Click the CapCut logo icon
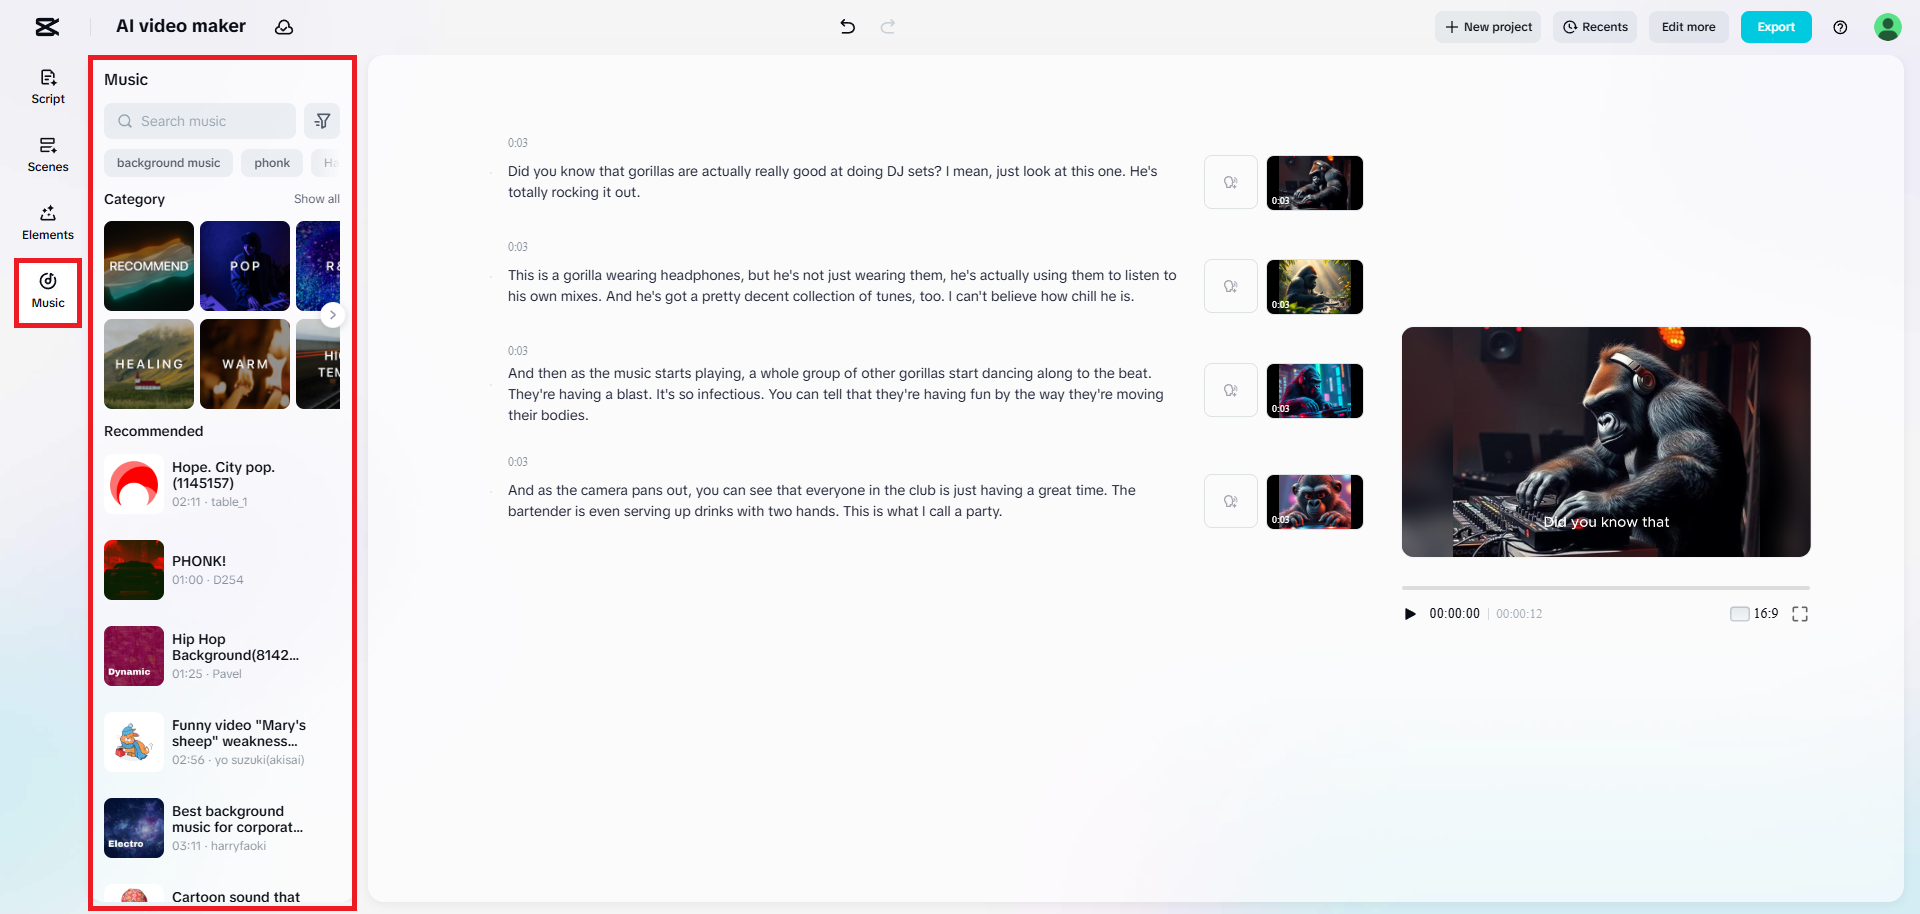Viewport: 1920px width, 914px height. tap(47, 27)
